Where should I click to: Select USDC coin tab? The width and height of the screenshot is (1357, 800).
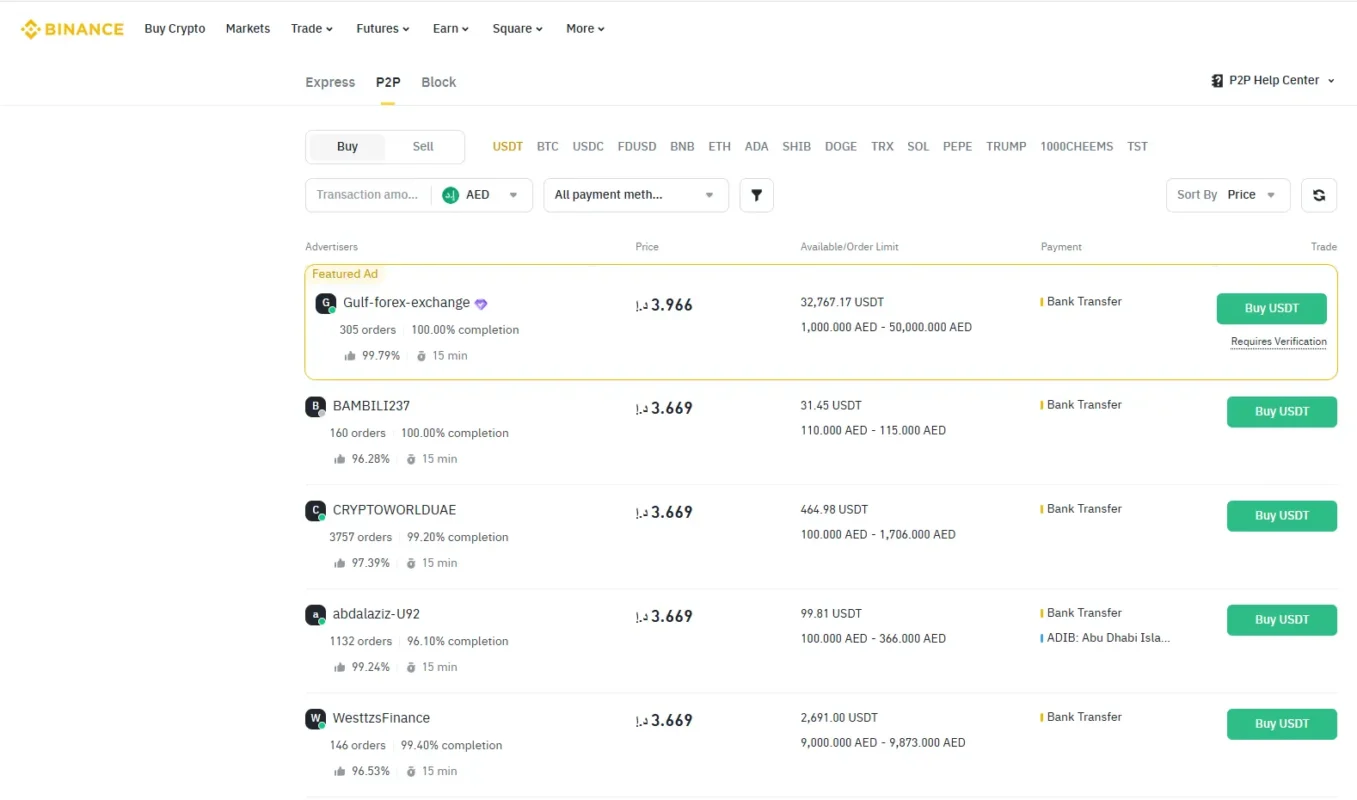(x=588, y=147)
